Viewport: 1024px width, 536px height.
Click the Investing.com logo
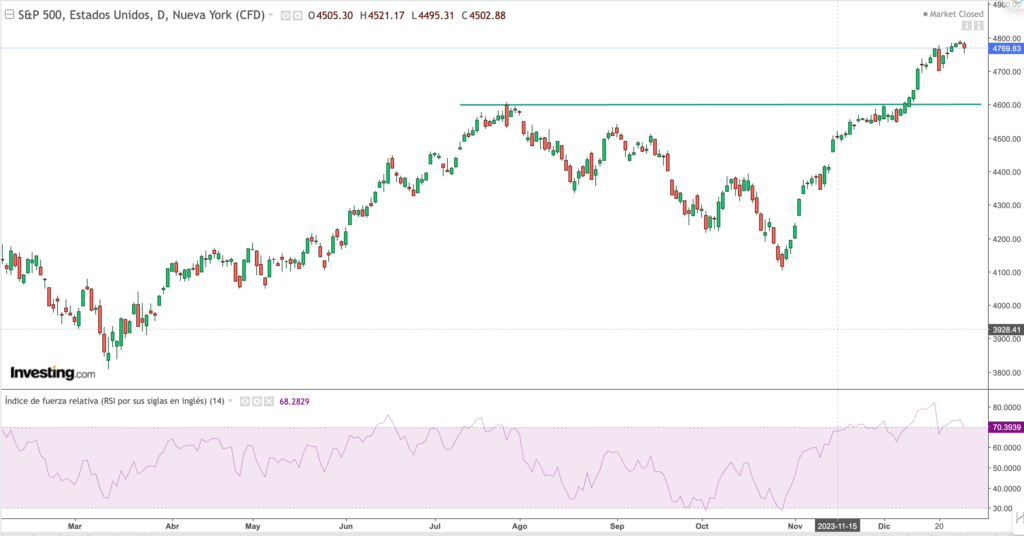click(x=53, y=373)
